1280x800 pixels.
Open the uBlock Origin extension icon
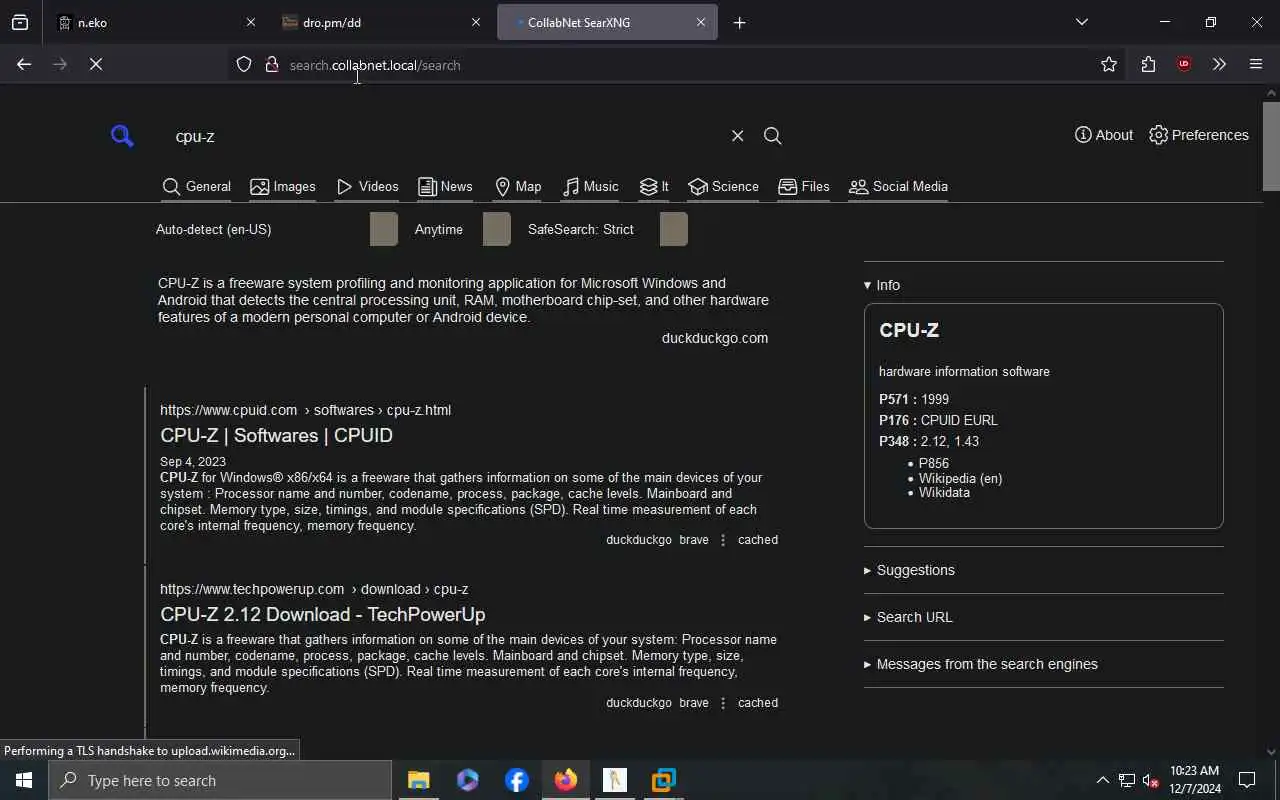pos(1184,64)
